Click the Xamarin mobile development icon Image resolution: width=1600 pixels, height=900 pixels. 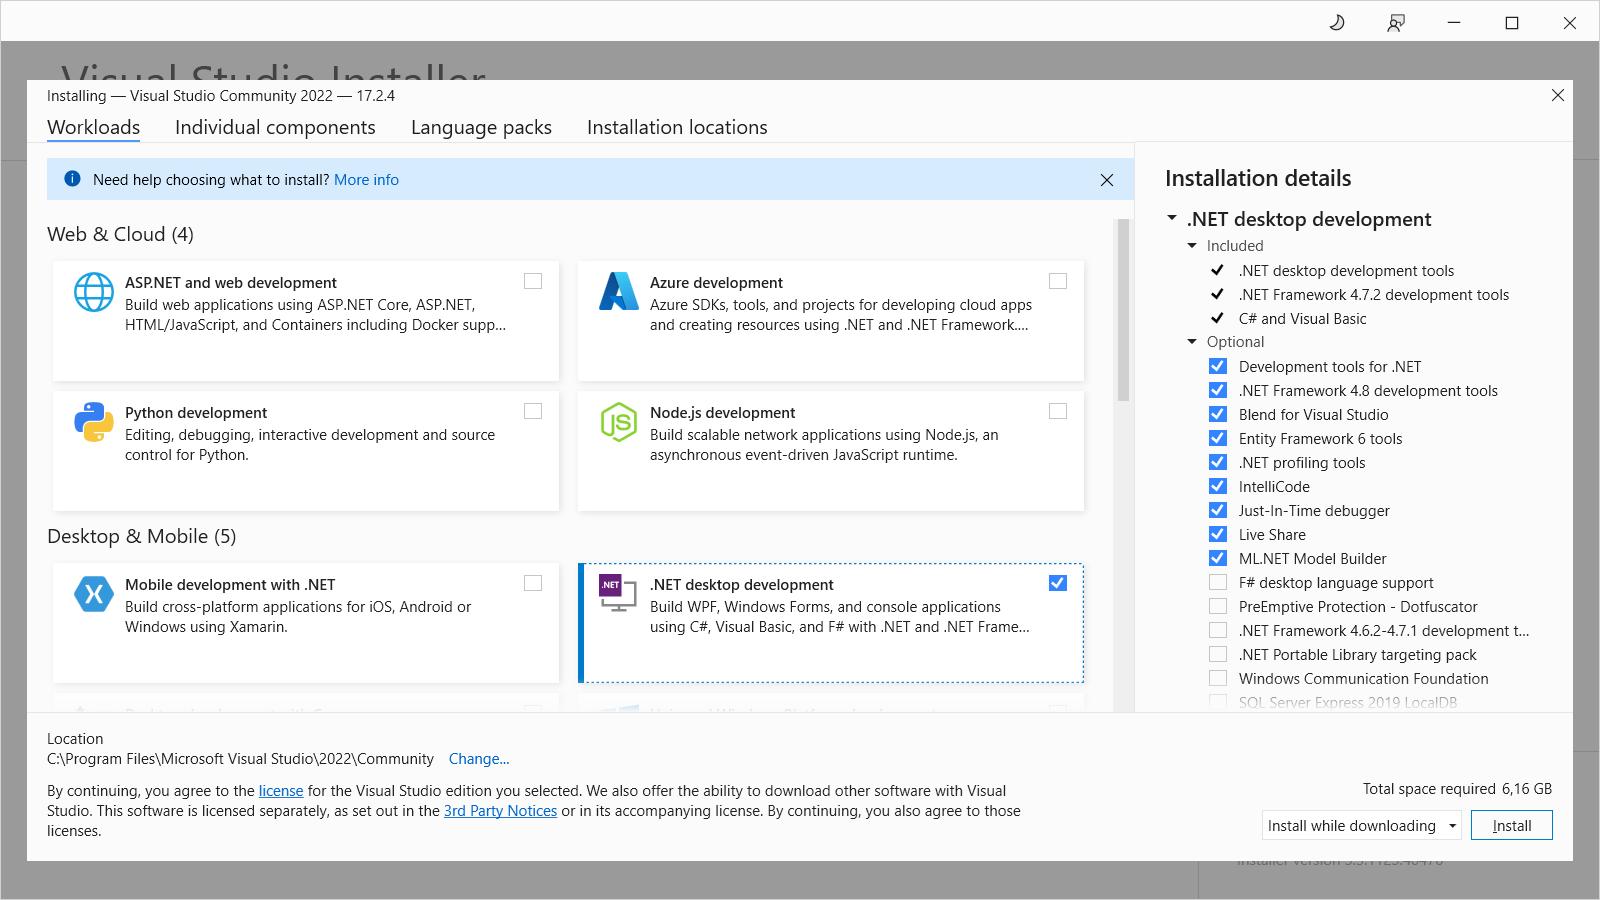(x=94, y=594)
